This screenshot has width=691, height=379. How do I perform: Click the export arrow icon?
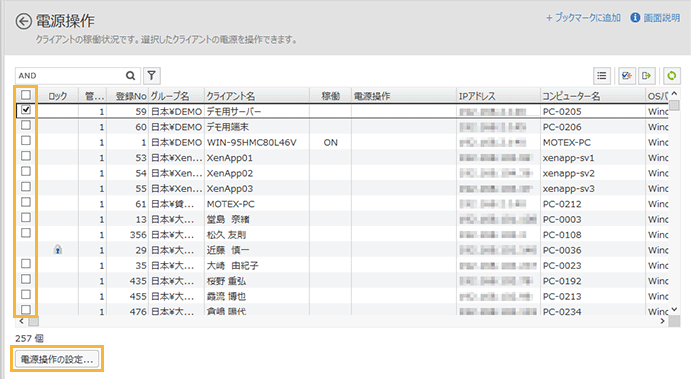[647, 76]
